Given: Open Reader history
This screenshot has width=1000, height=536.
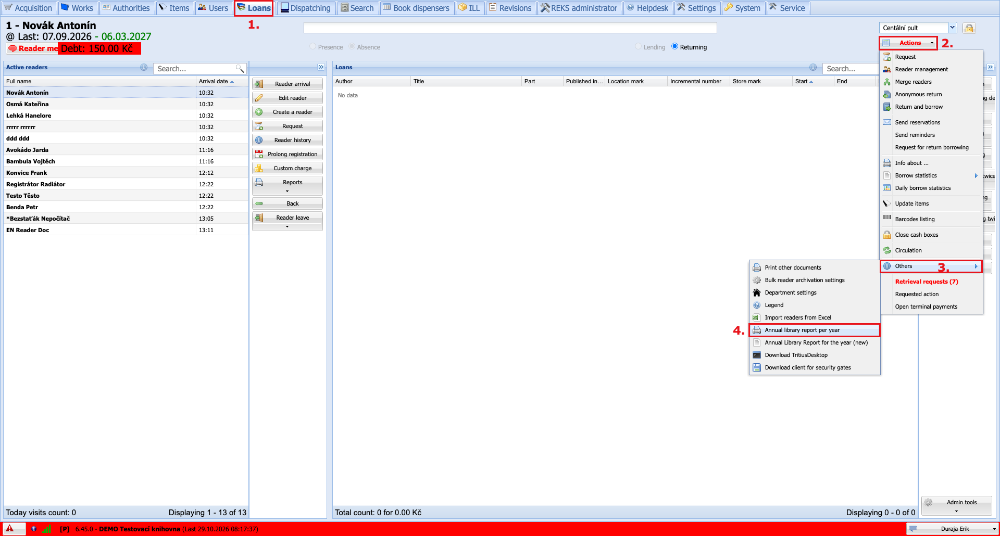Looking at the screenshot, I should pos(288,140).
